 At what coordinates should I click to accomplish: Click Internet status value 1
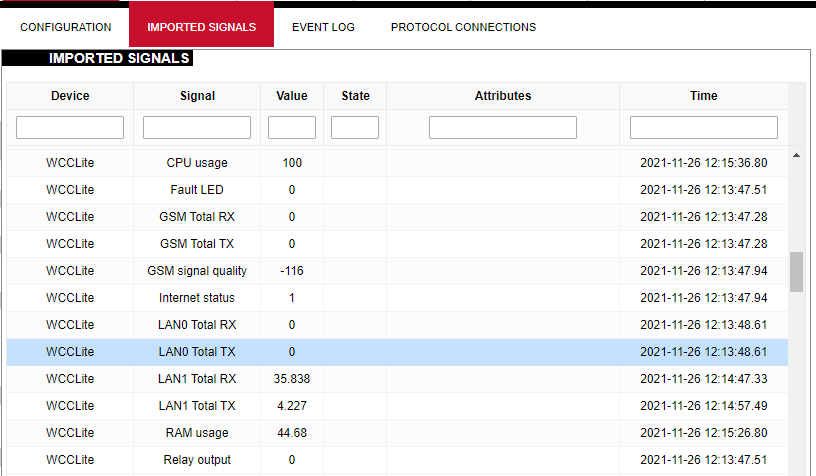(x=292, y=298)
